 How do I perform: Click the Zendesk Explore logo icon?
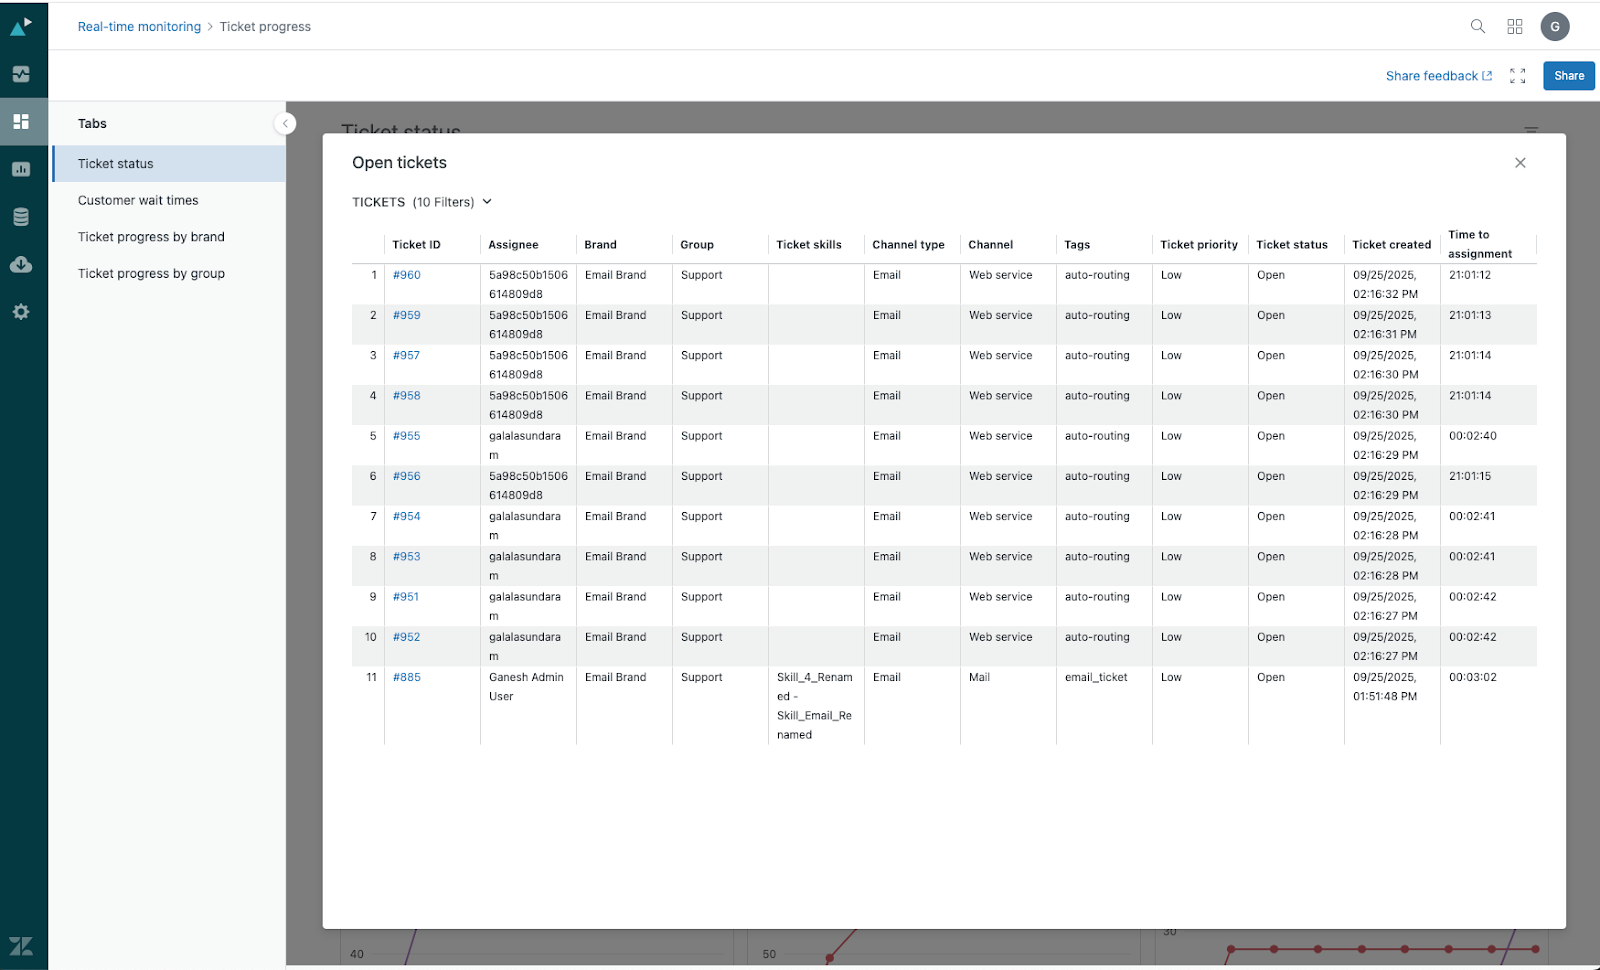pyautogui.click(x=21, y=26)
